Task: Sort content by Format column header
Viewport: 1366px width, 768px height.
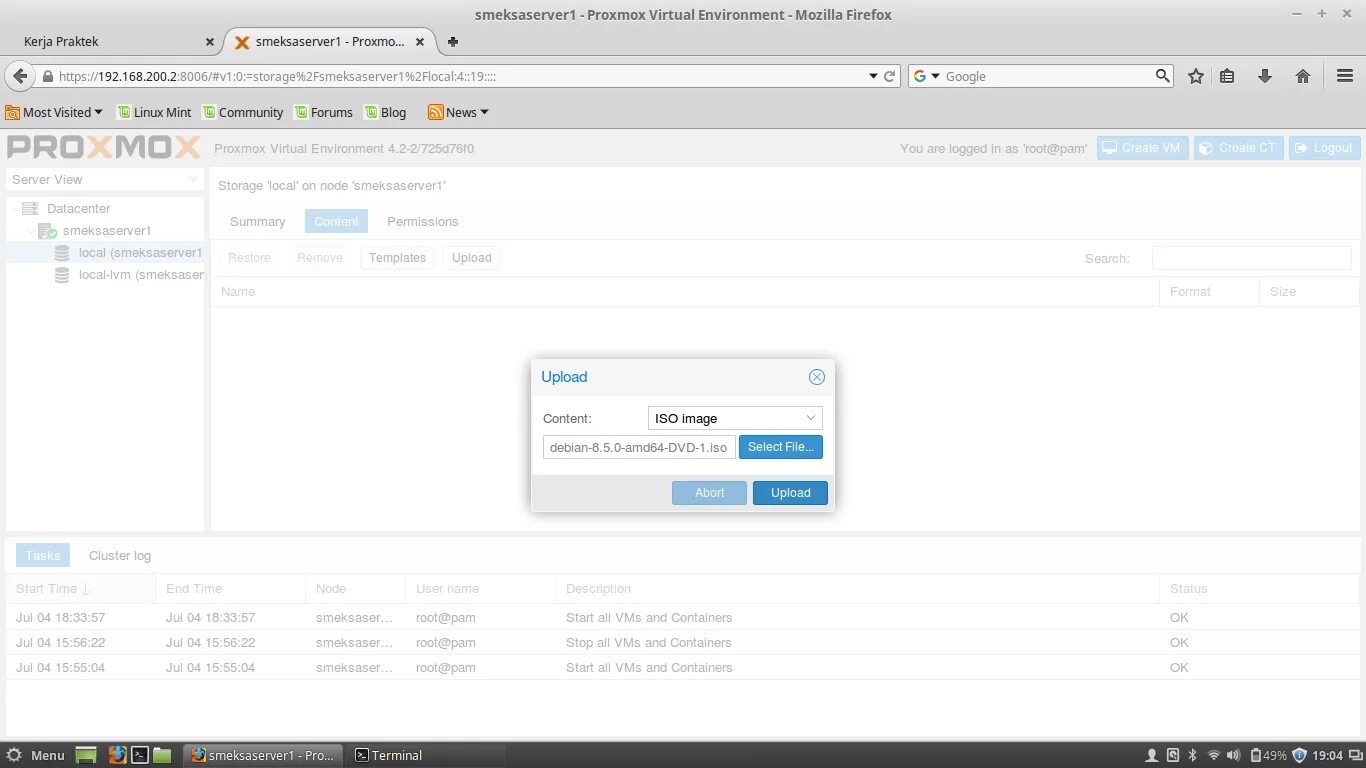Action: [1209, 292]
